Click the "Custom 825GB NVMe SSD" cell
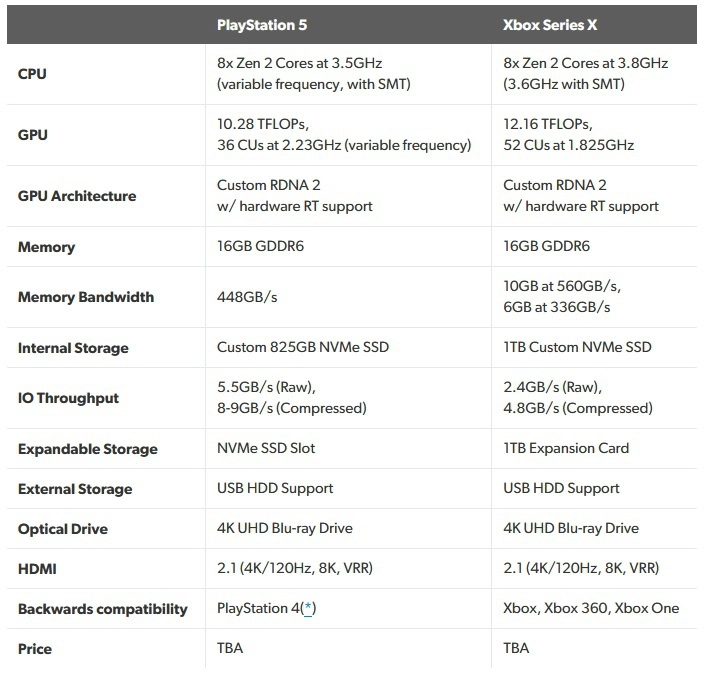Viewport: 714px width, 694px height. point(302,347)
